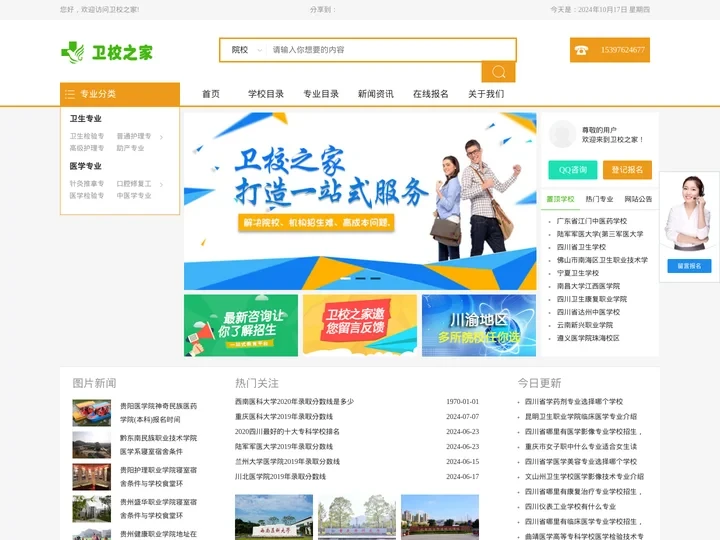The width and height of the screenshot is (720, 540).
Task: Click the search box placeholder field
Action: pos(390,50)
